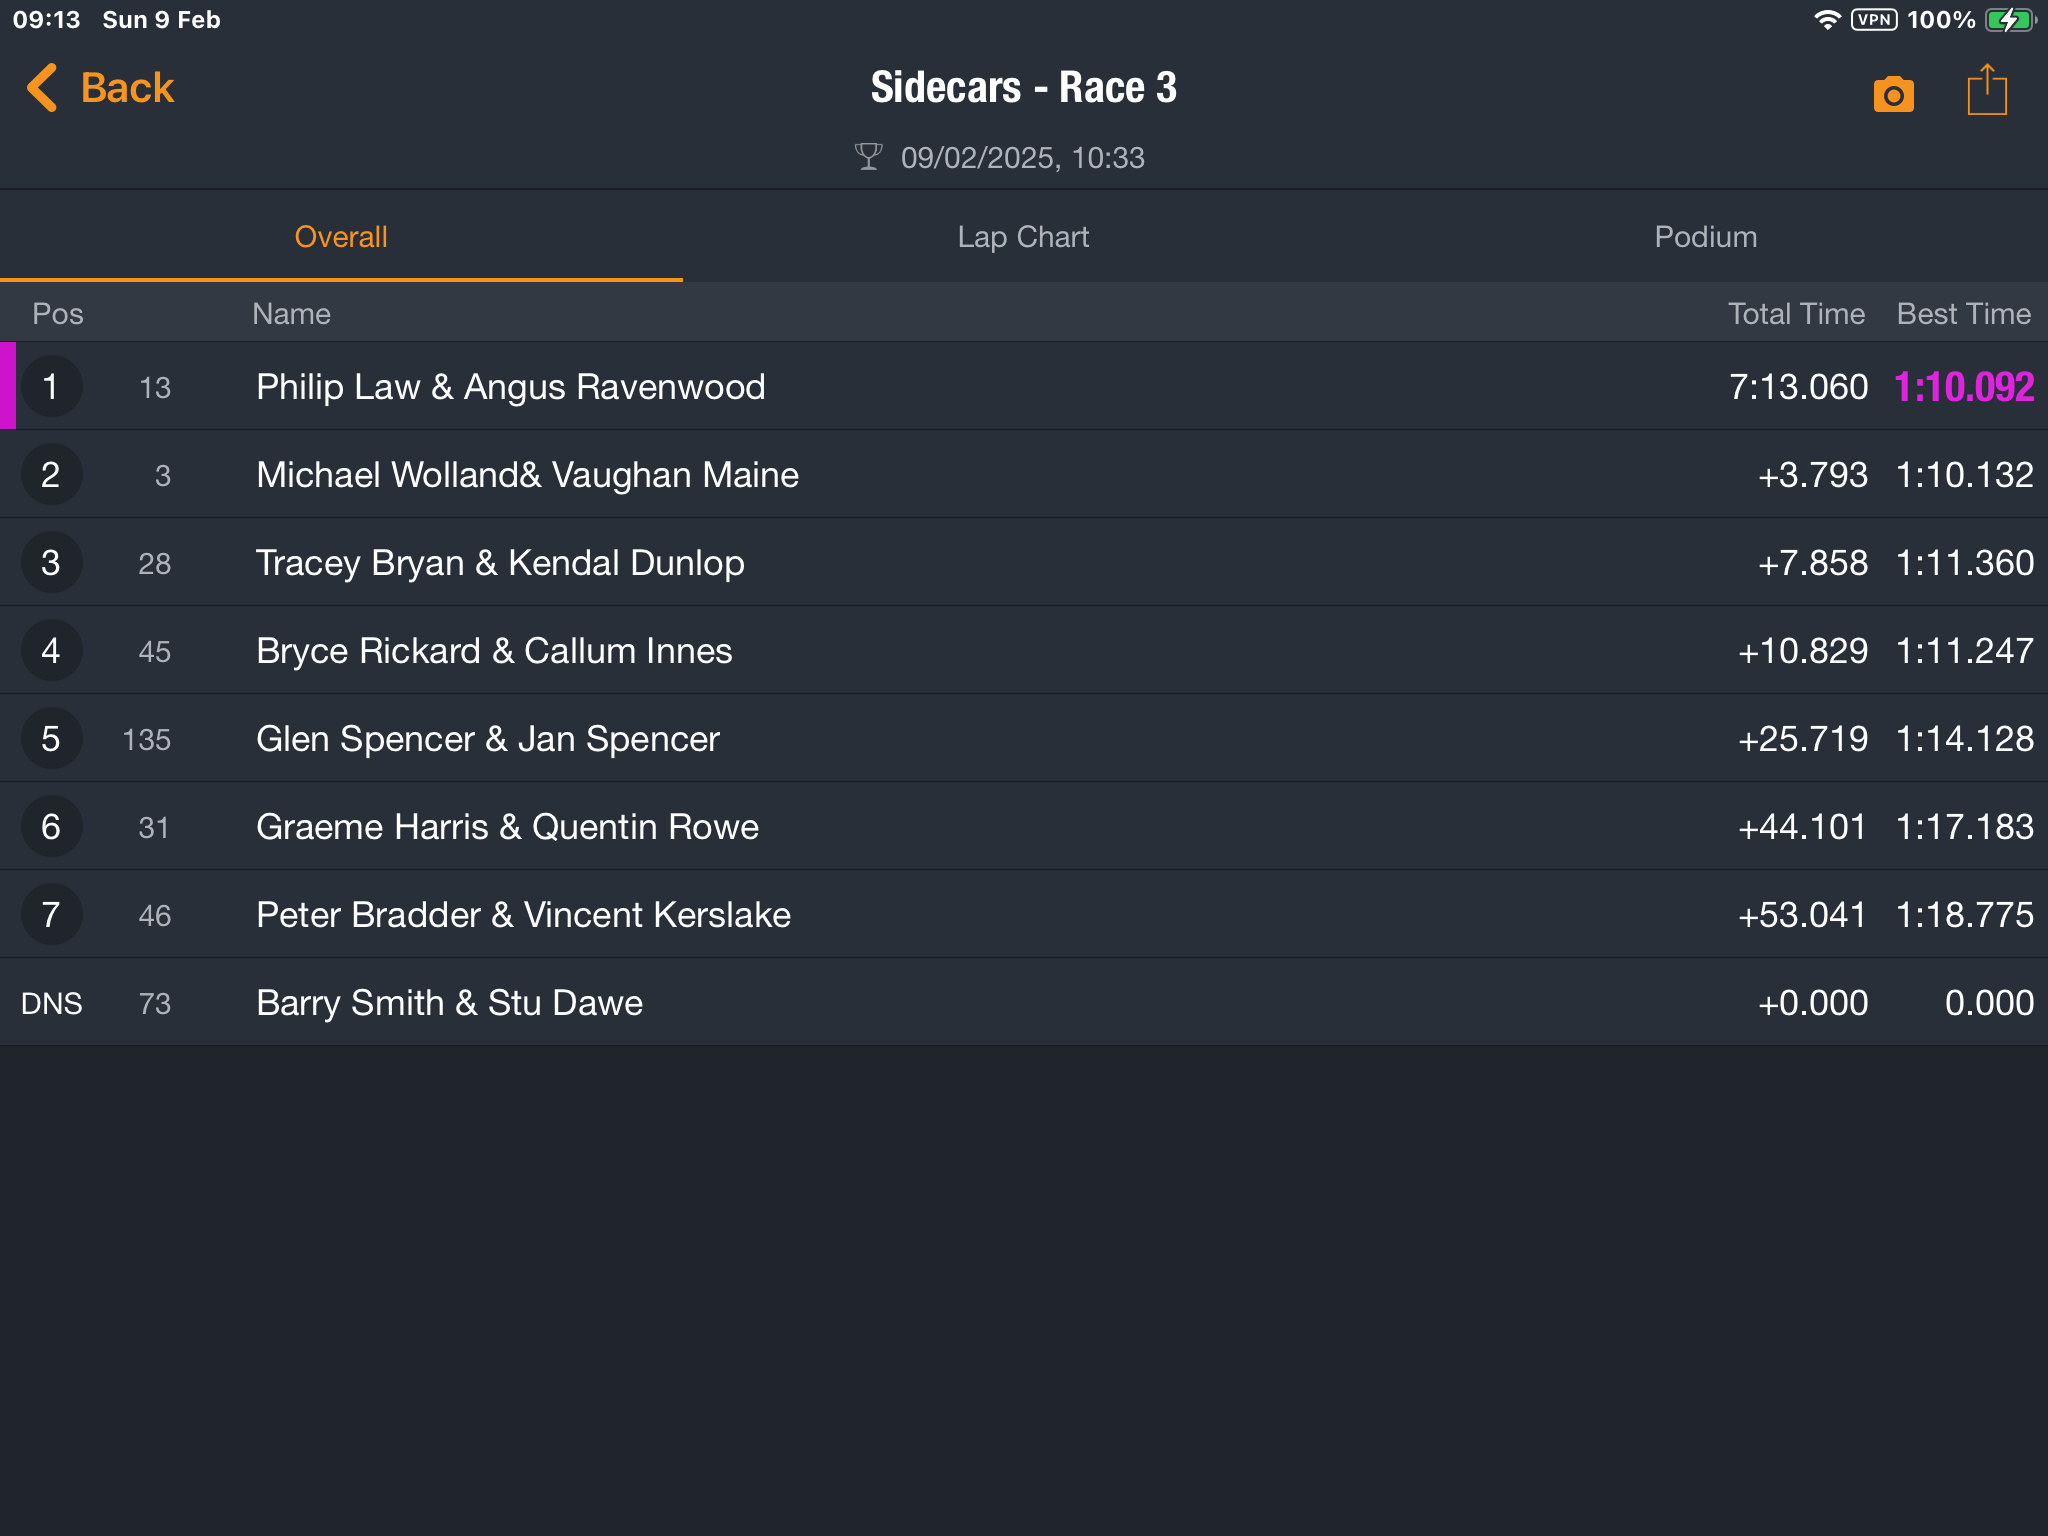Select Michael Wolland & Vaughan Maine entry

coord(1024,474)
